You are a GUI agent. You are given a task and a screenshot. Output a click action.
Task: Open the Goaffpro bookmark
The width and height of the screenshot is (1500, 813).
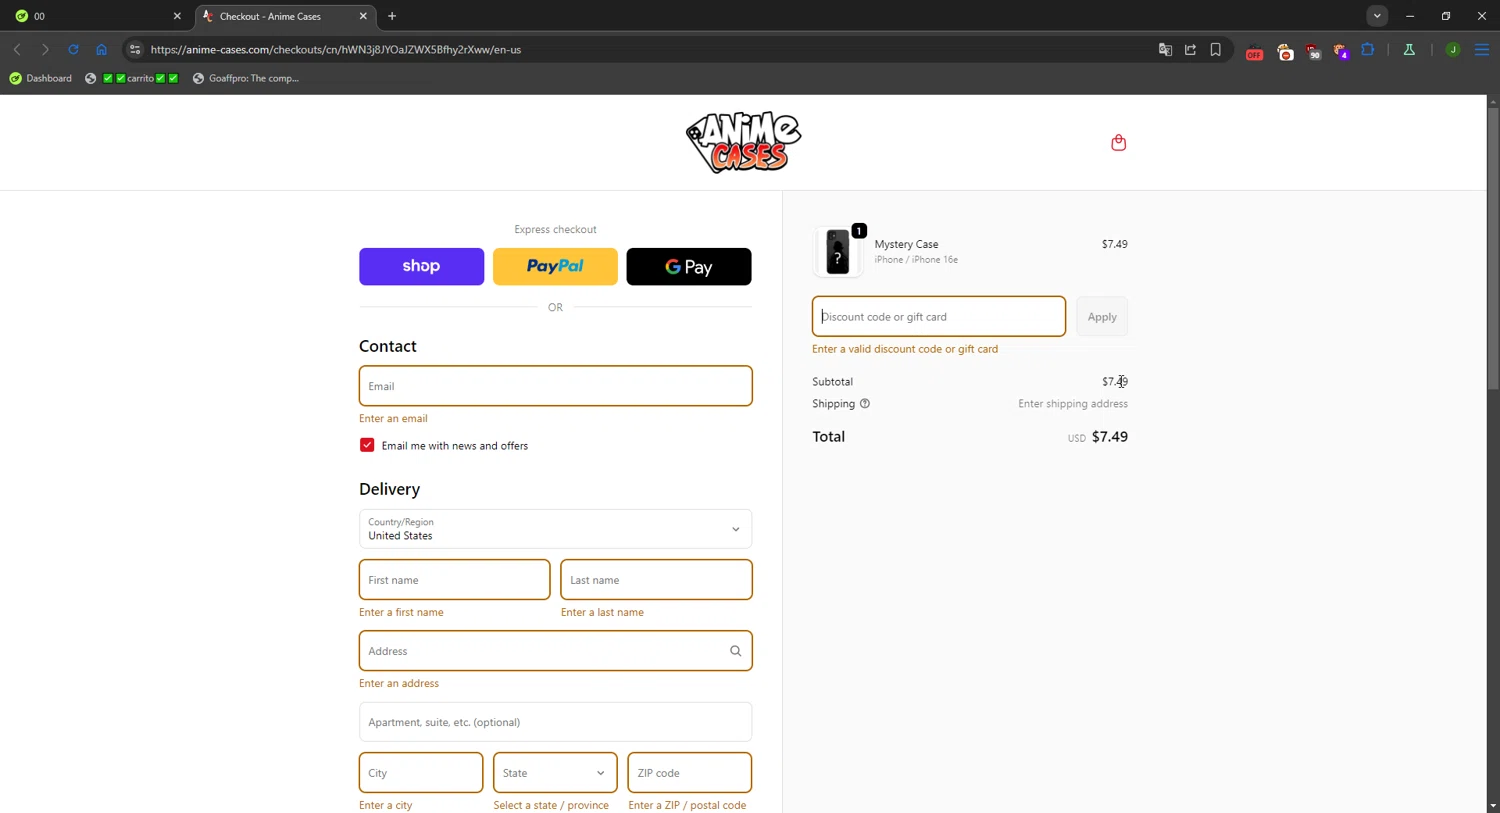[x=246, y=78]
